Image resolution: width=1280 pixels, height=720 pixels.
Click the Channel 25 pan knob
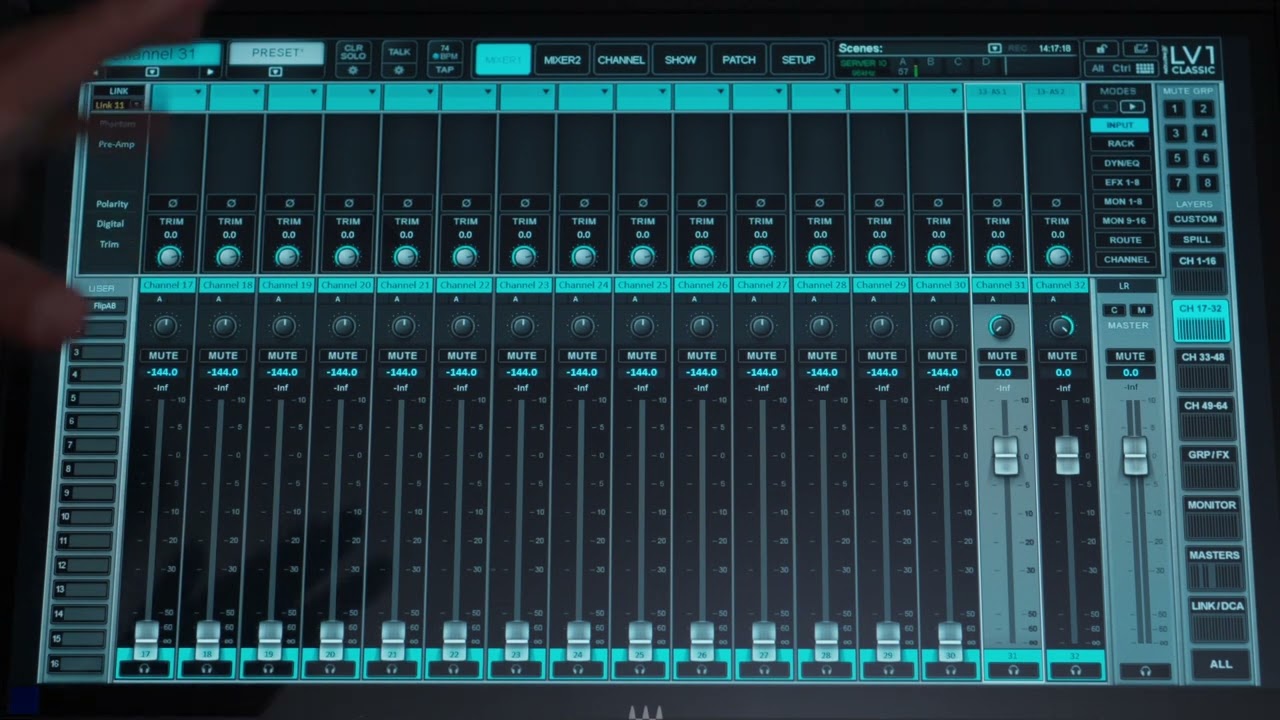642,326
